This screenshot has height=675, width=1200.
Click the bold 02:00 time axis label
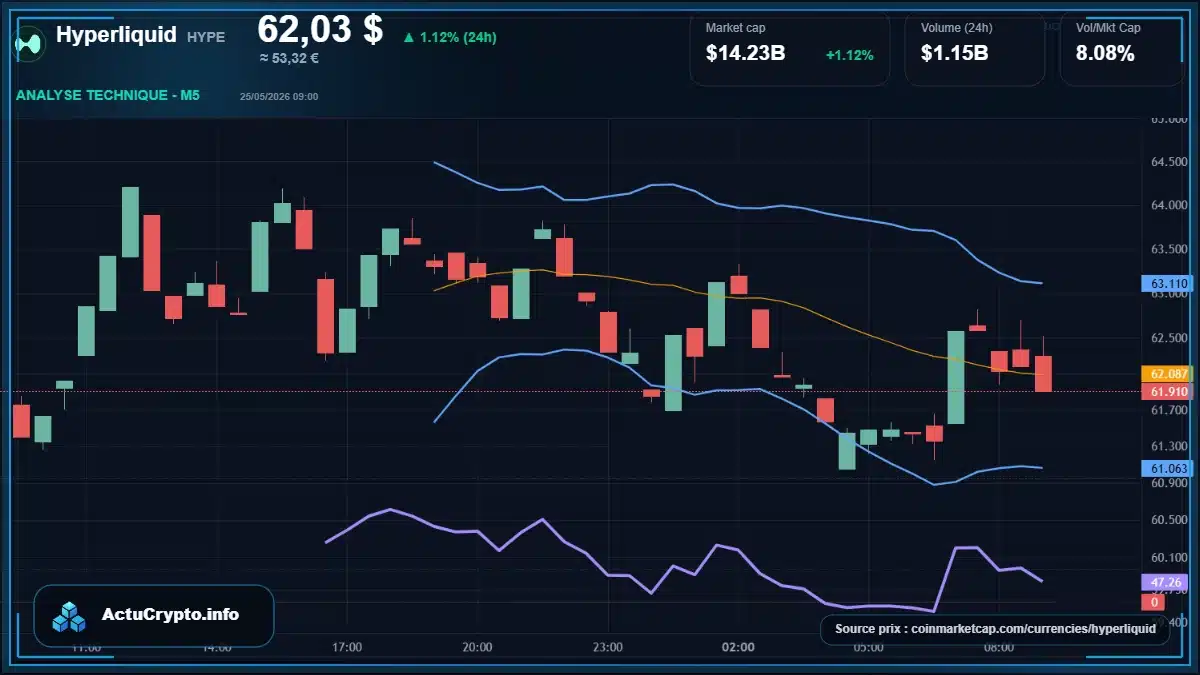(x=738, y=647)
